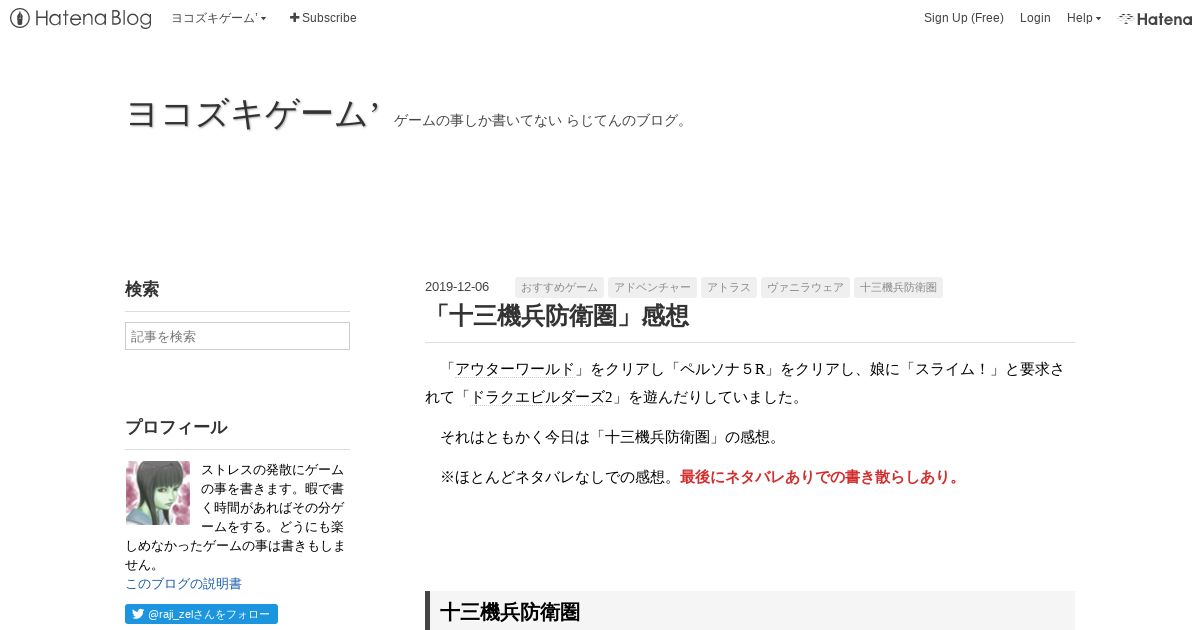View the profile avatar image
Image resolution: width=1200 pixels, height=630 pixels.
pyautogui.click(x=158, y=493)
